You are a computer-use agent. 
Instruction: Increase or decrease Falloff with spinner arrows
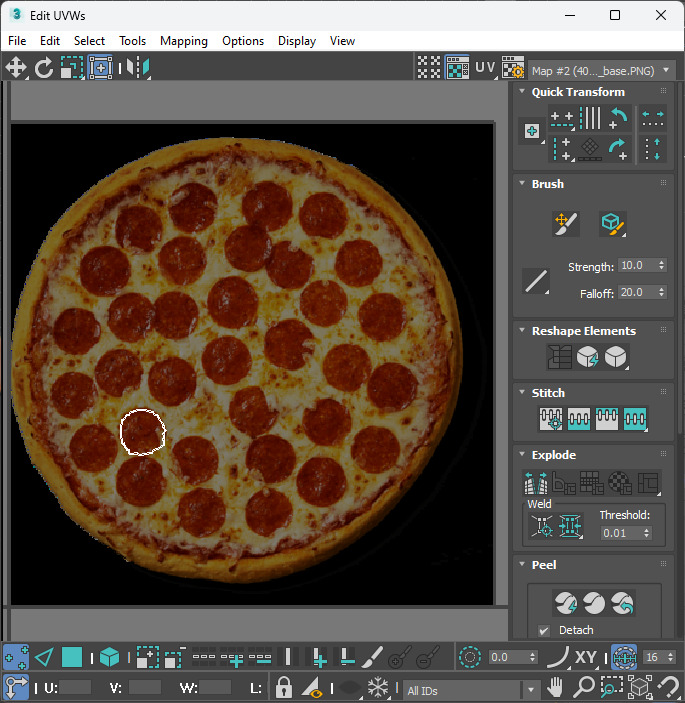[x=661, y=292]
